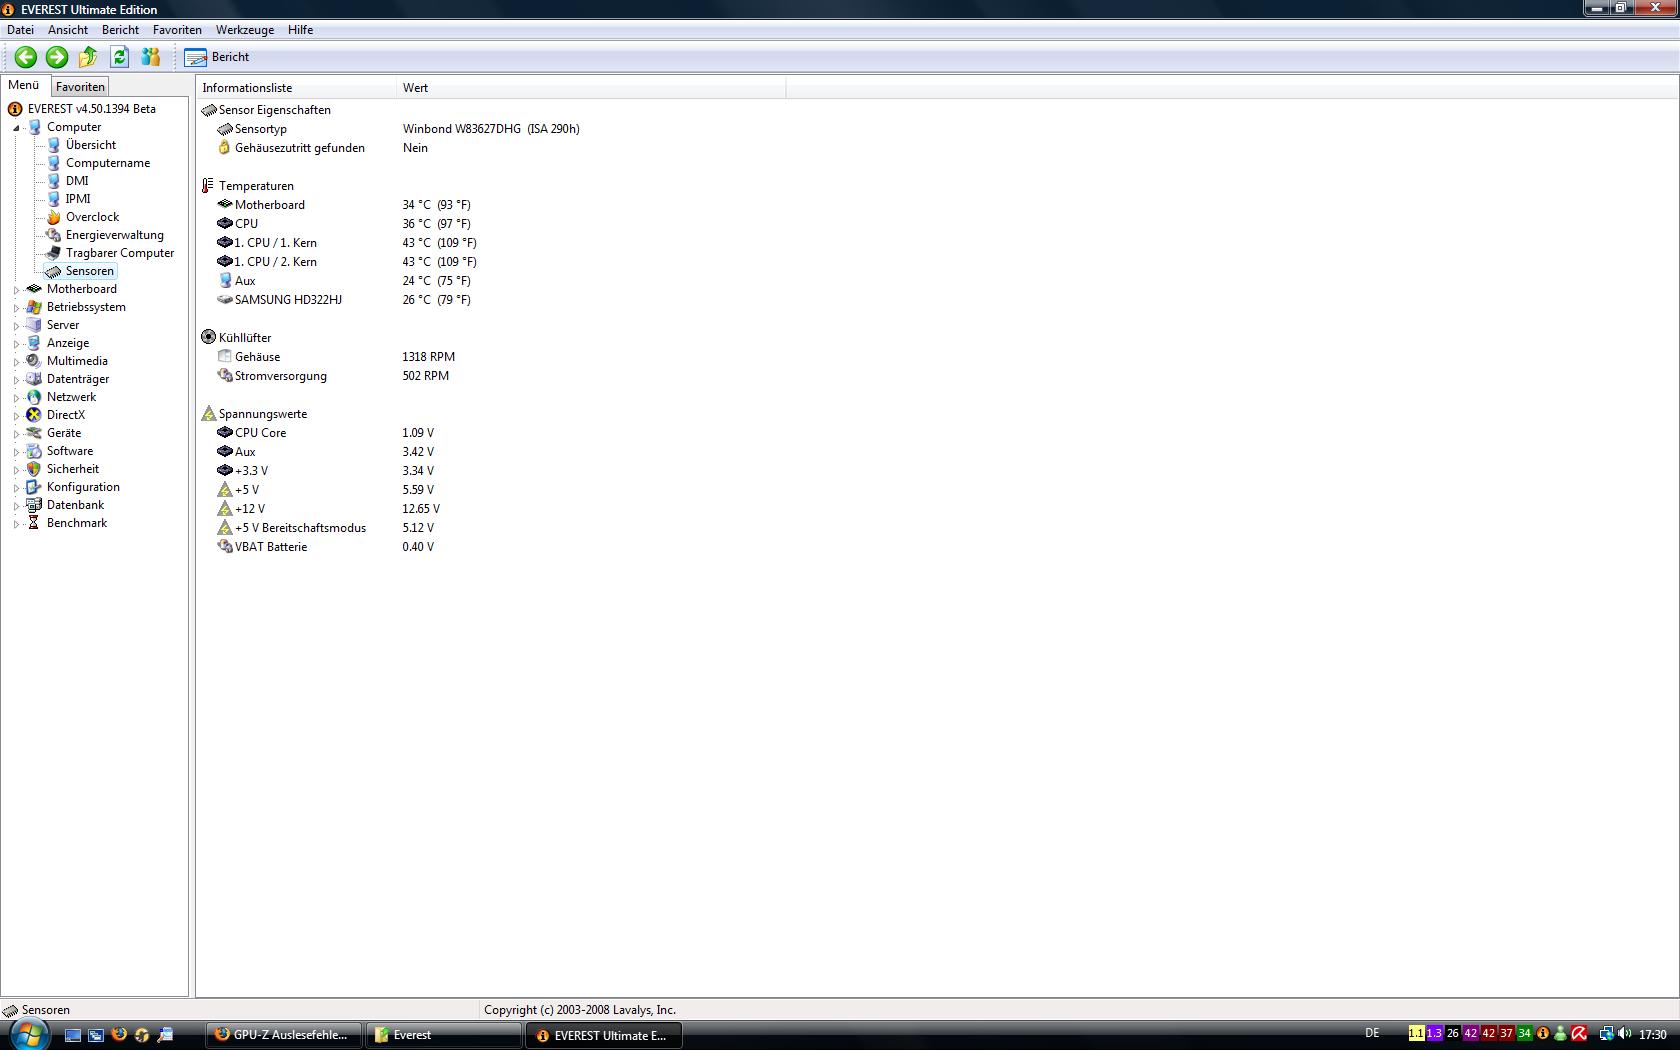Expand the Betriebssystem tree node

point(17,308)
